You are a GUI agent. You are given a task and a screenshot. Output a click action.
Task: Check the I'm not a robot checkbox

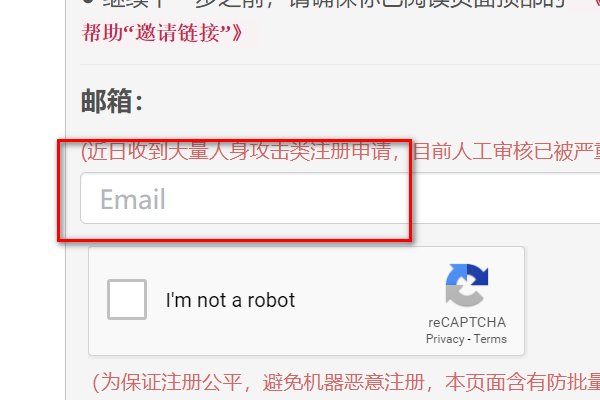(127, 299)
